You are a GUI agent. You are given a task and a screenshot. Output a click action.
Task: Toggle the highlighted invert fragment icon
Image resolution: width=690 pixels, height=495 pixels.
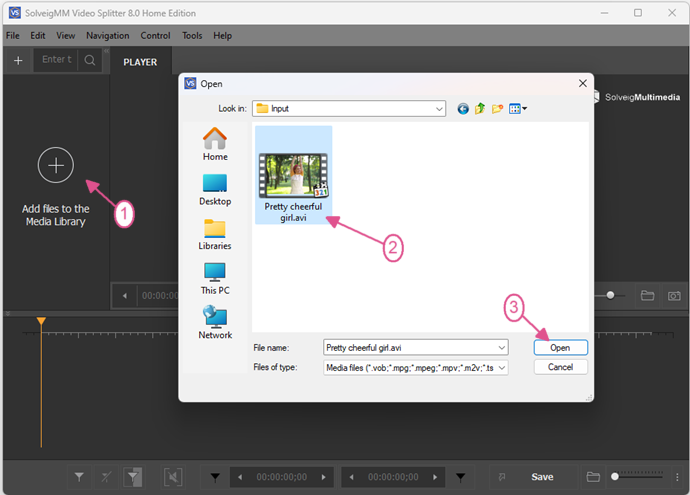(x=133, y=477)
